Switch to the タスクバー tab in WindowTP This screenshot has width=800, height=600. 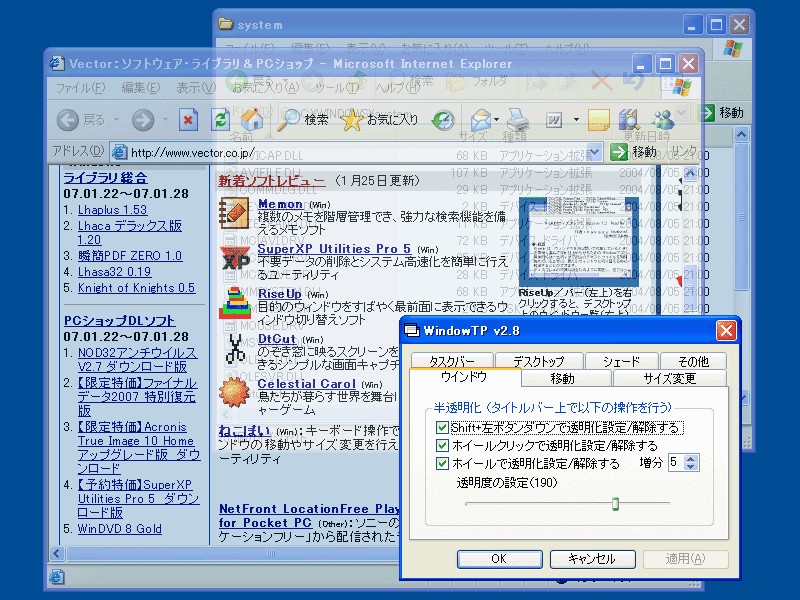[x=452, y=360]
